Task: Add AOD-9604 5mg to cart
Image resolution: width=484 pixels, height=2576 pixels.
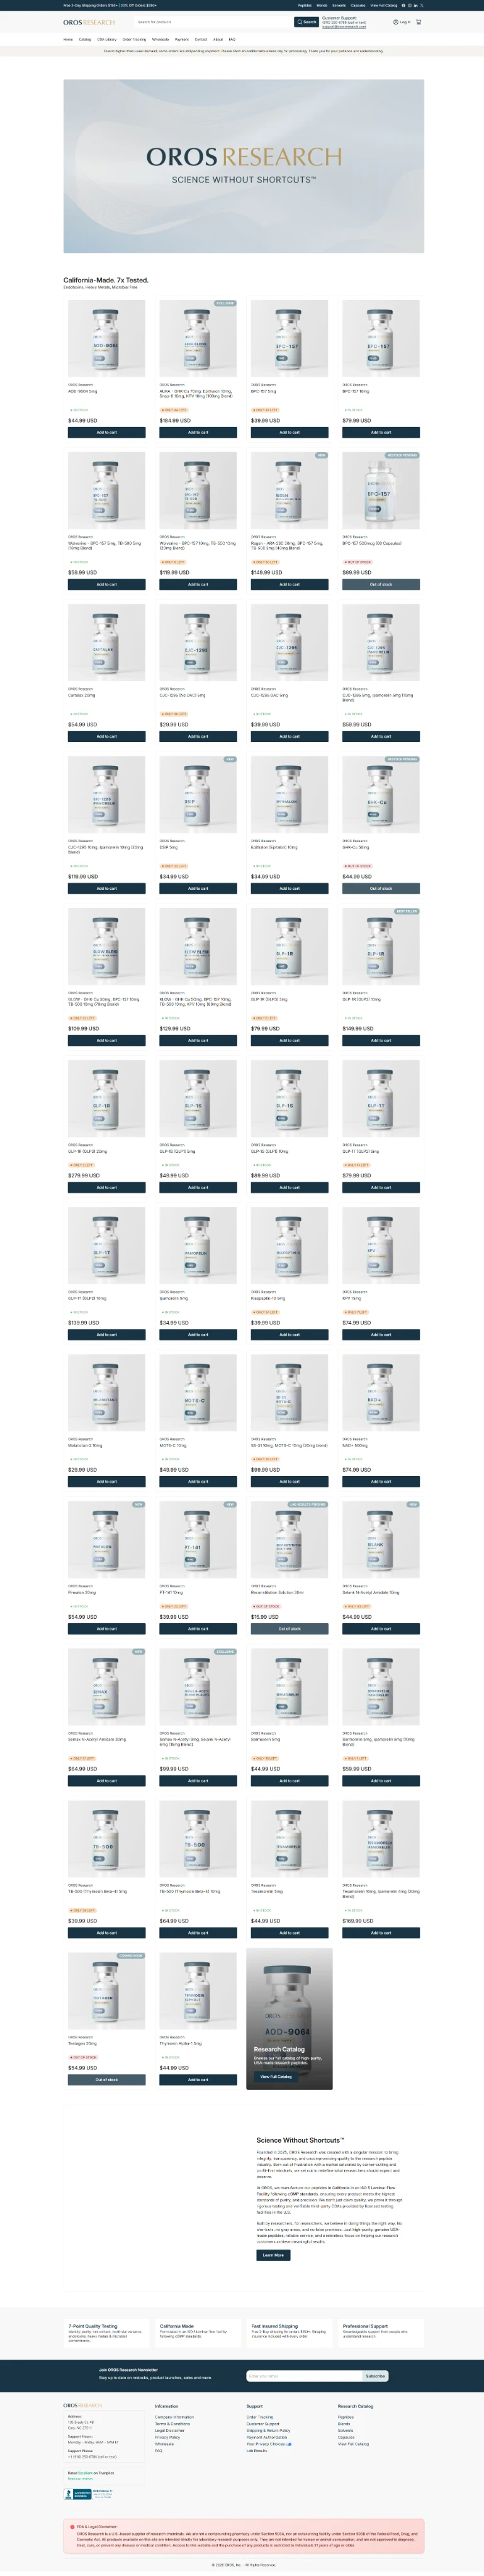Action: (106, 432)
